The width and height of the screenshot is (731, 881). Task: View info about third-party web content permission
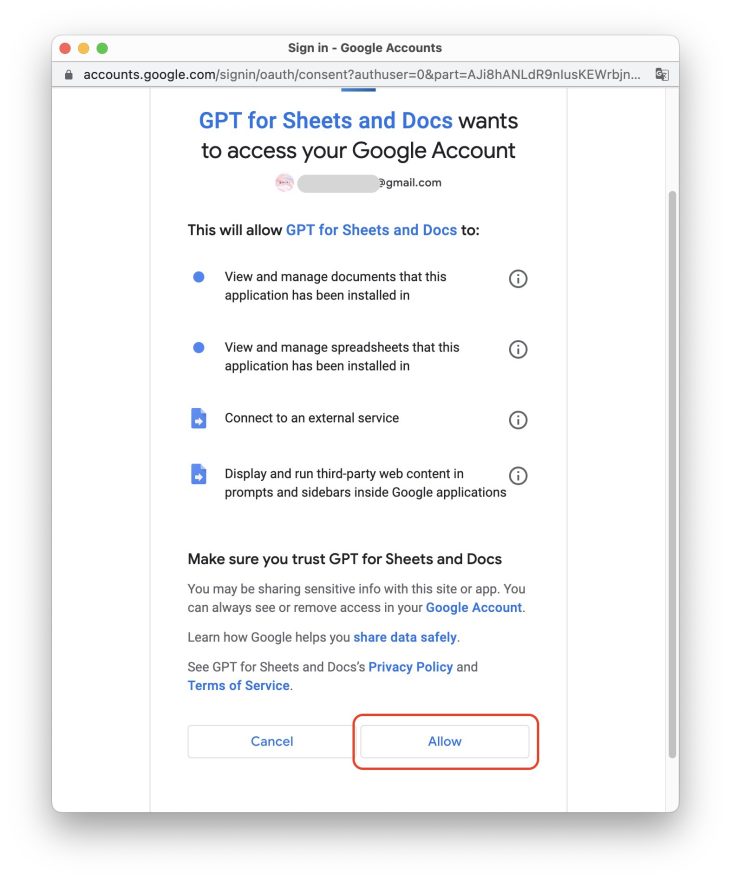click(x=518, y=475)
